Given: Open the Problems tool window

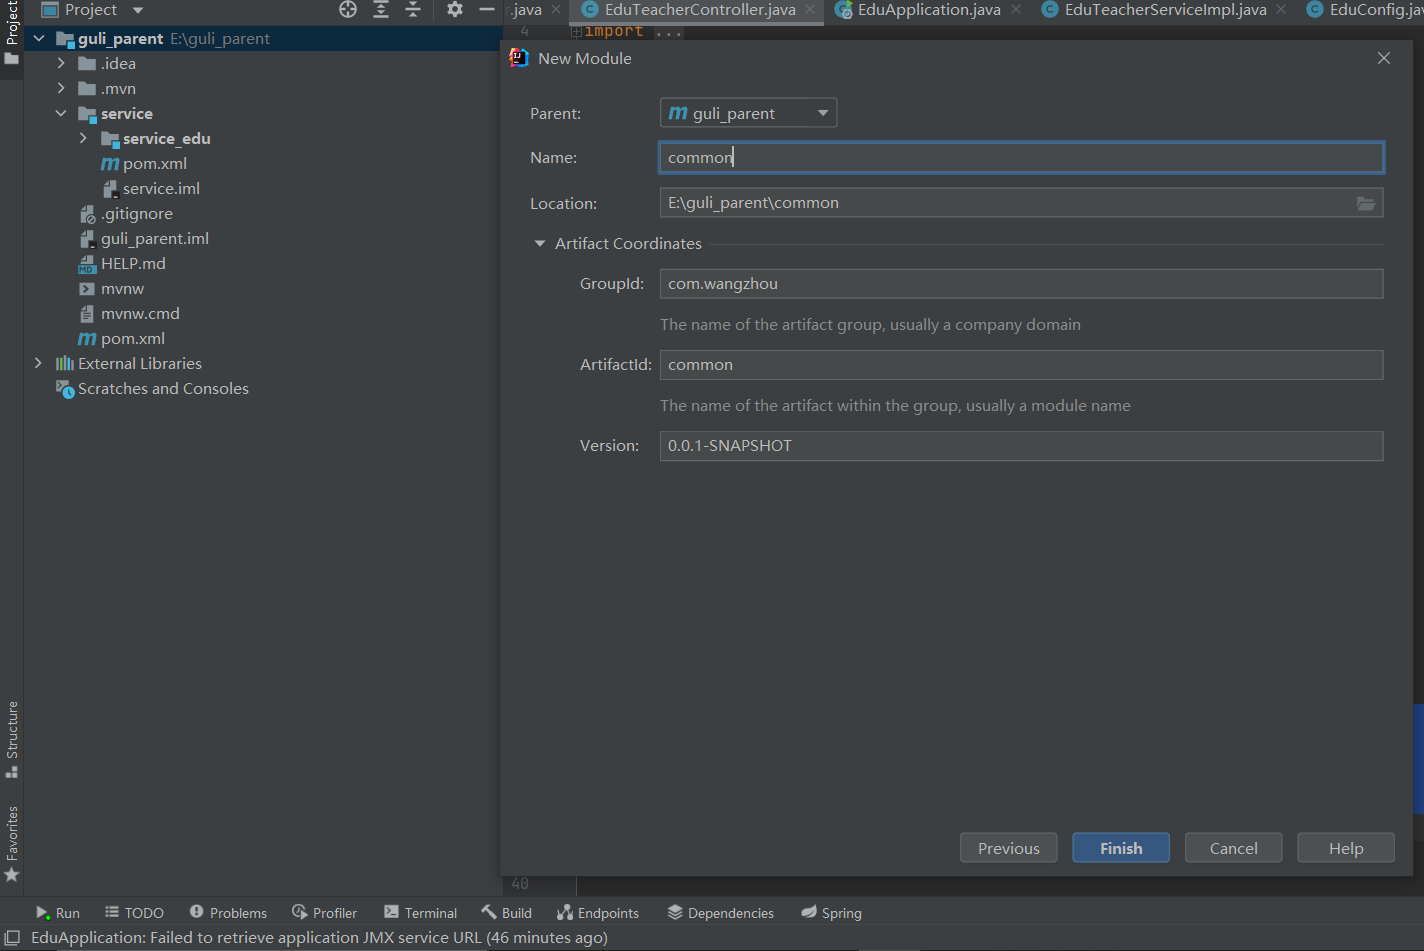Looking at the screenshot, I should point(228,912).
